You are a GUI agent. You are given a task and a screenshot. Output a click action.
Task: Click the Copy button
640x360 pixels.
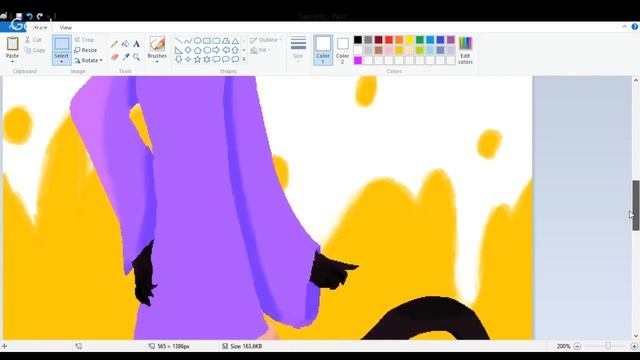coord(35,50)
